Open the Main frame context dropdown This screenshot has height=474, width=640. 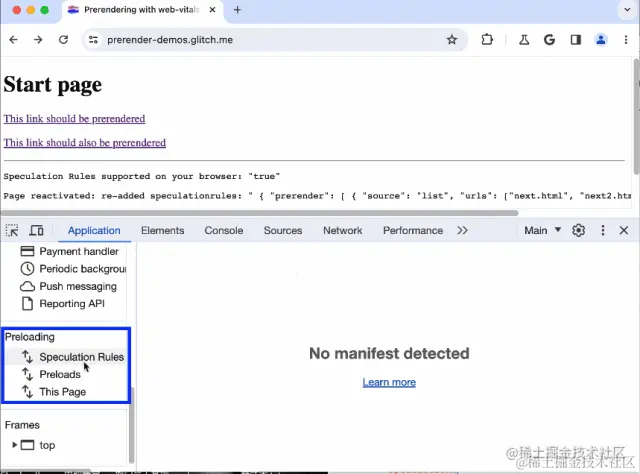[542, 230]
